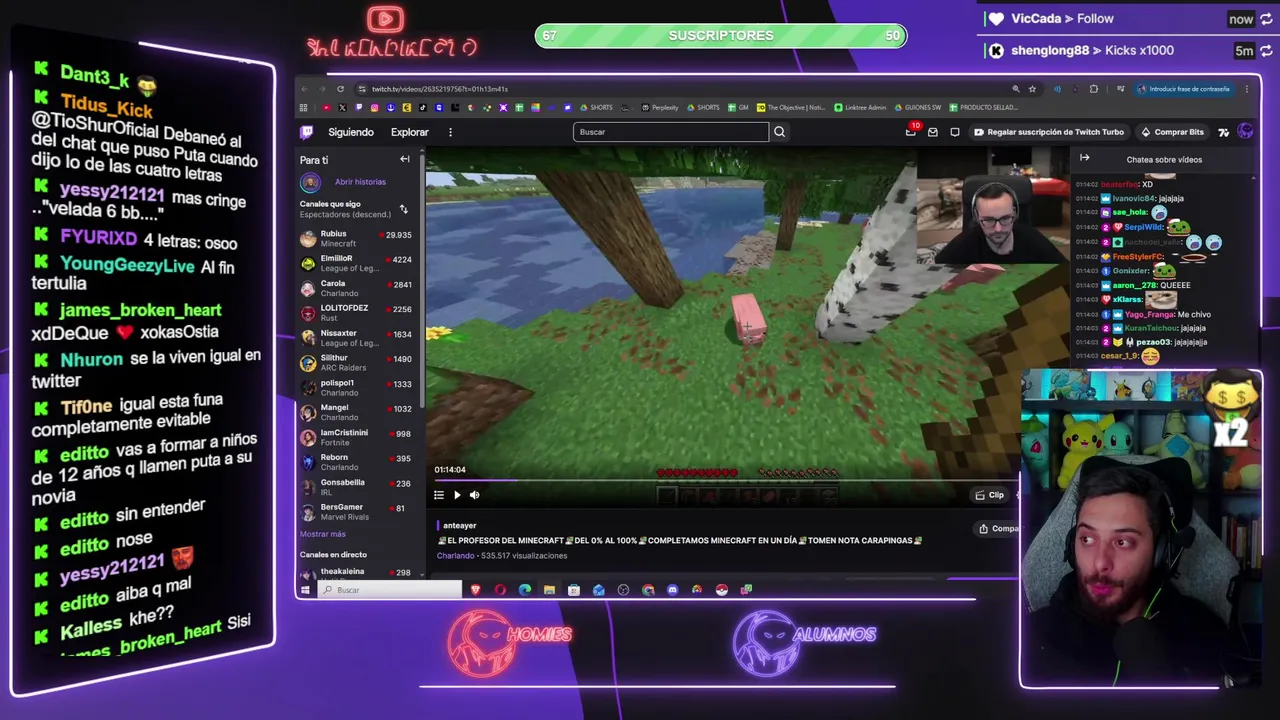This screenshot has height=720, width=1280.
Task: Click the browser address bar URL
Action: pyautogui.click(x=439, y=89)
